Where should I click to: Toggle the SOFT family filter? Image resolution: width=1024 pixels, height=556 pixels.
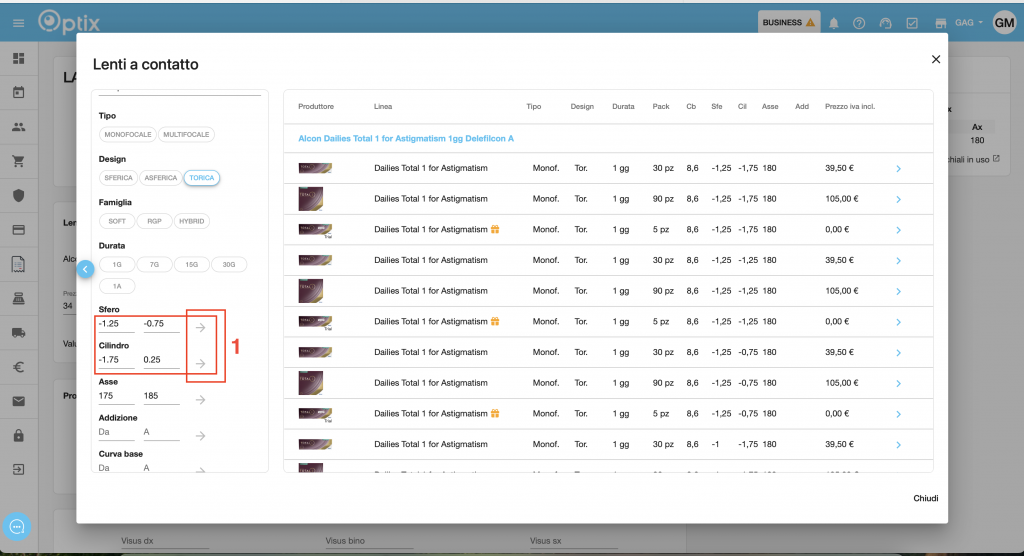(x=117, y=221)
